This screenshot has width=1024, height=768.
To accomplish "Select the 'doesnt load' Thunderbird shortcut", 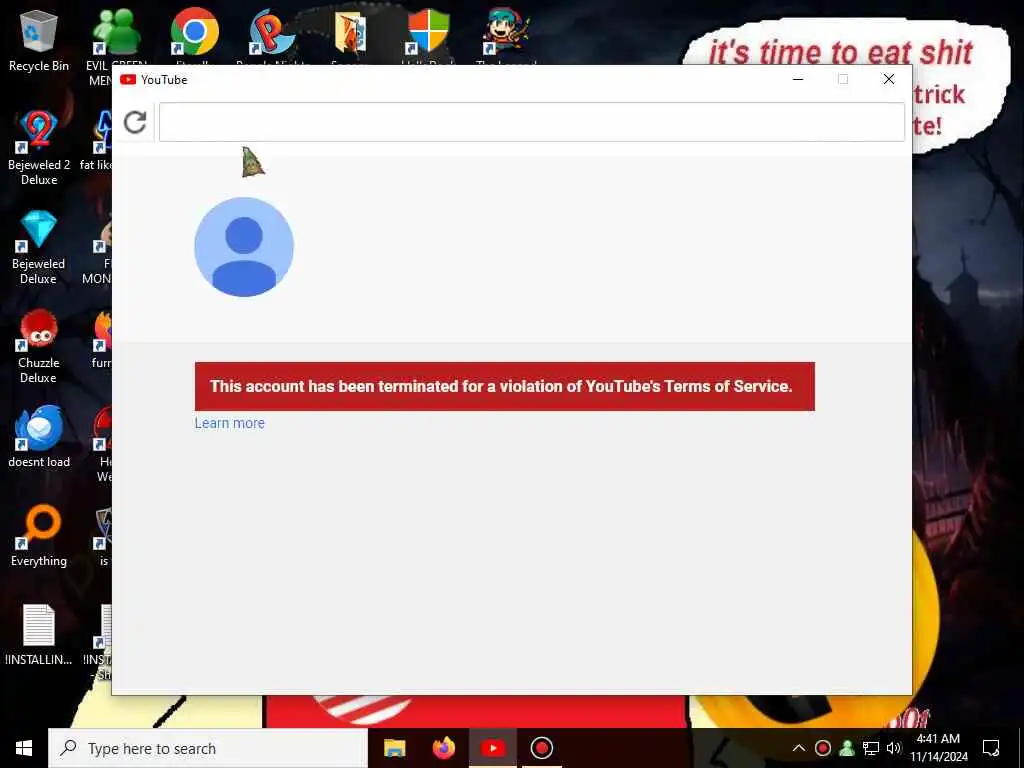I will coord(39,436).
